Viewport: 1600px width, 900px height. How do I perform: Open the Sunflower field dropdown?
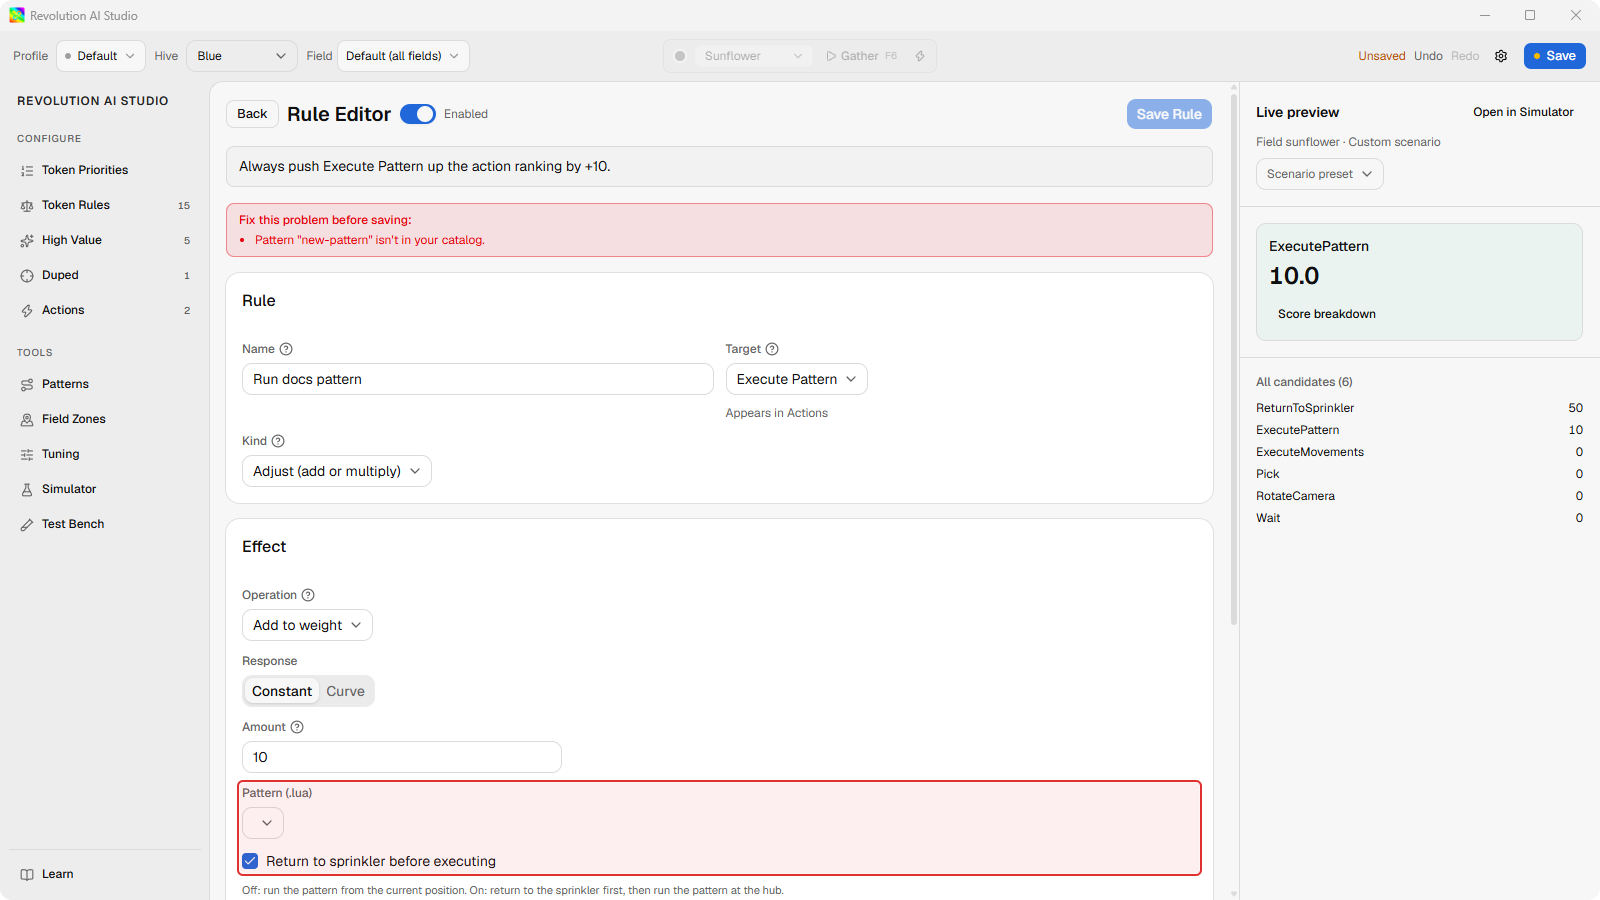(754, 56)
